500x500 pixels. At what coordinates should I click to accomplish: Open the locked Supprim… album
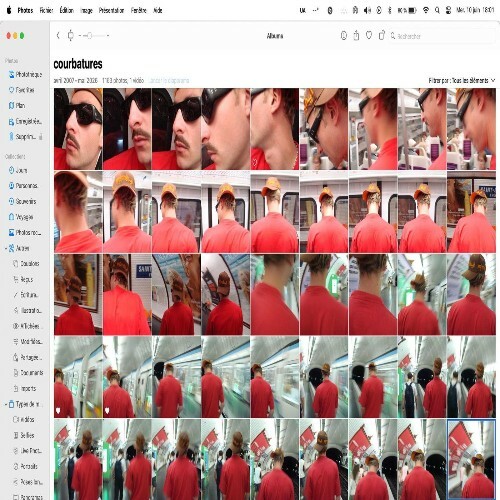[x=25, y=137]
